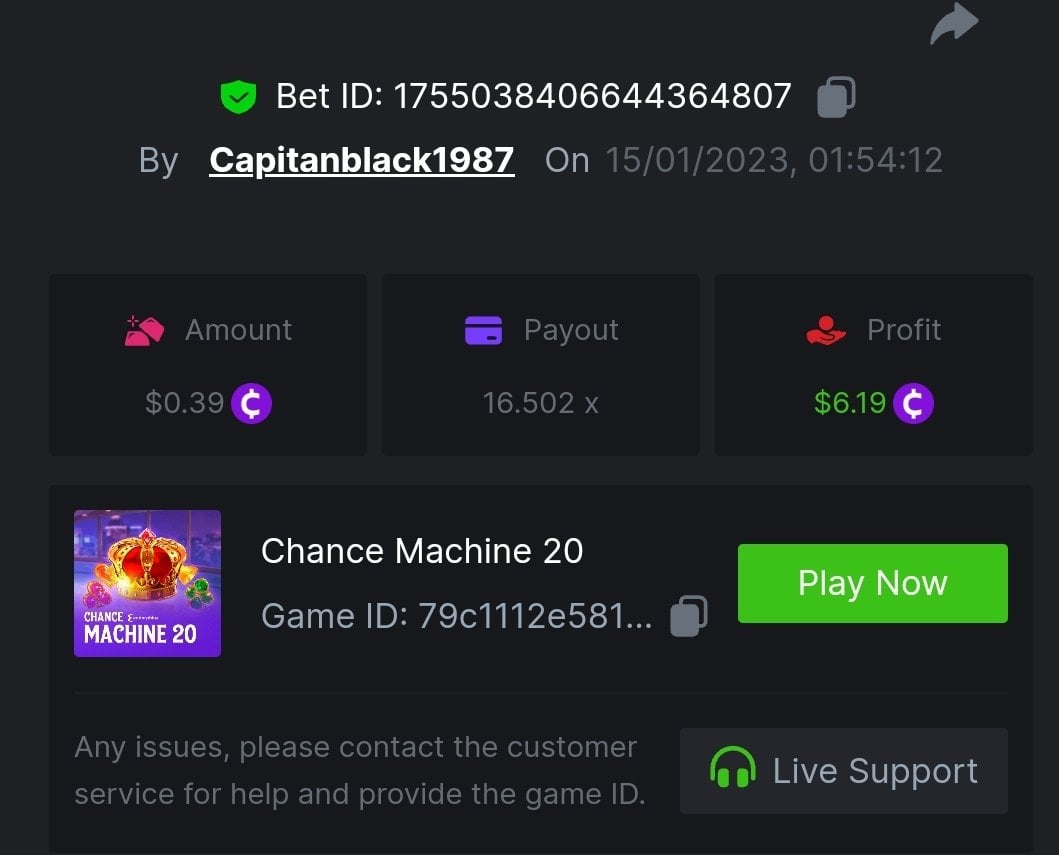The width and height of the screenshot is (1059, 855).
Task: Click the red Profit hand icon
Action: pyautogui.click(x=826, y=330)
